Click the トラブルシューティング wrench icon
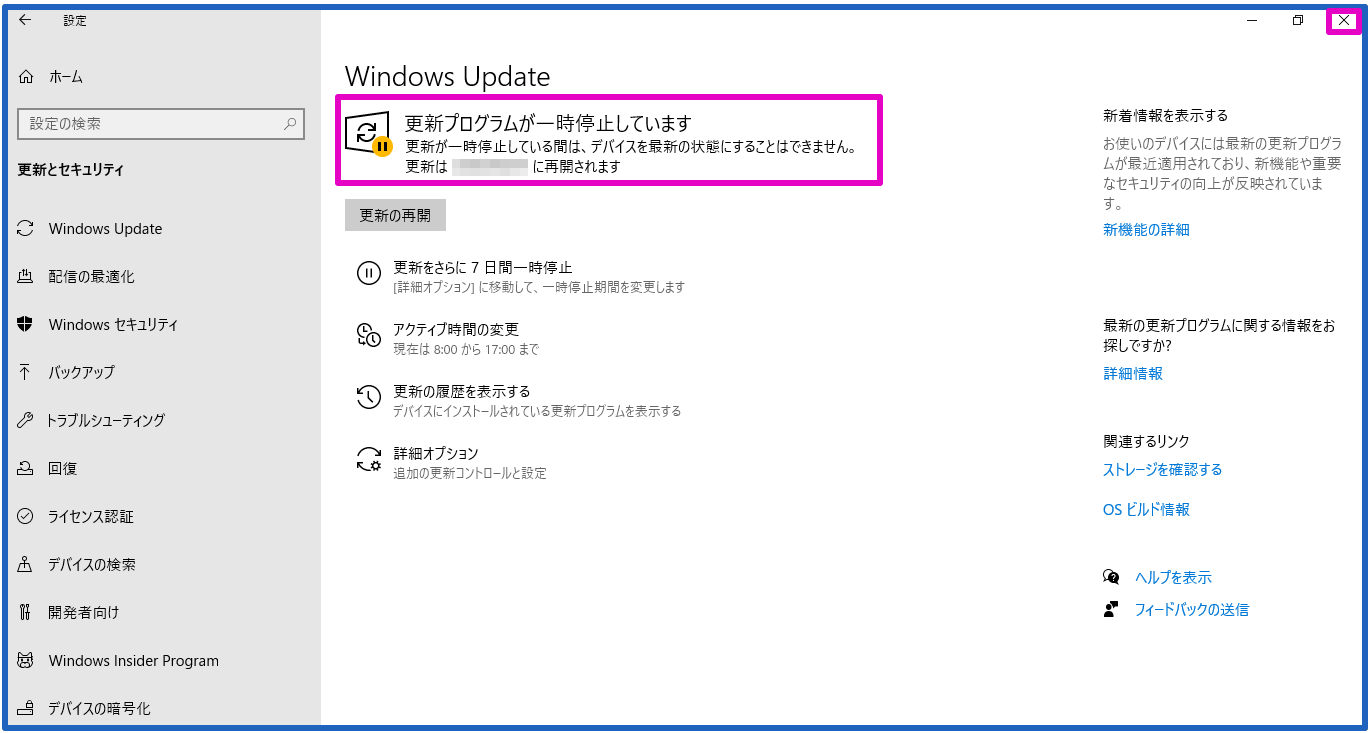The height and width of the screenshot is (733, 1372). (x=26, y=420)
